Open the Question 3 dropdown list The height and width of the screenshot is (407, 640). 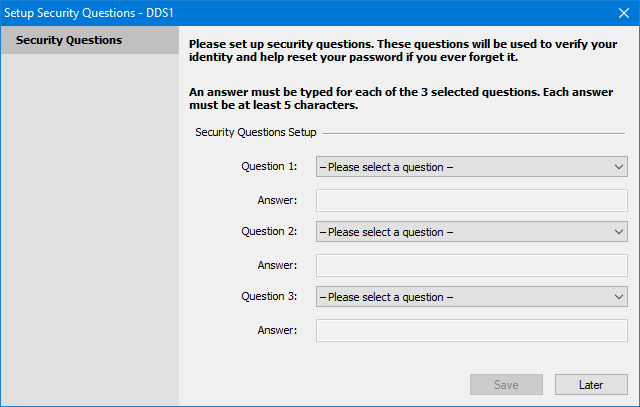(x=471, y=297)
